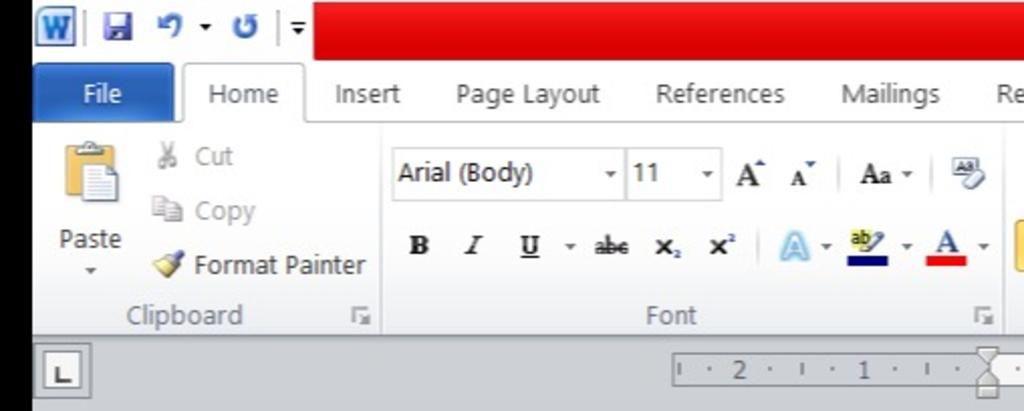Open the Font dialog launcher
The image size is (1024, 411).
click(x=984, y=316)
